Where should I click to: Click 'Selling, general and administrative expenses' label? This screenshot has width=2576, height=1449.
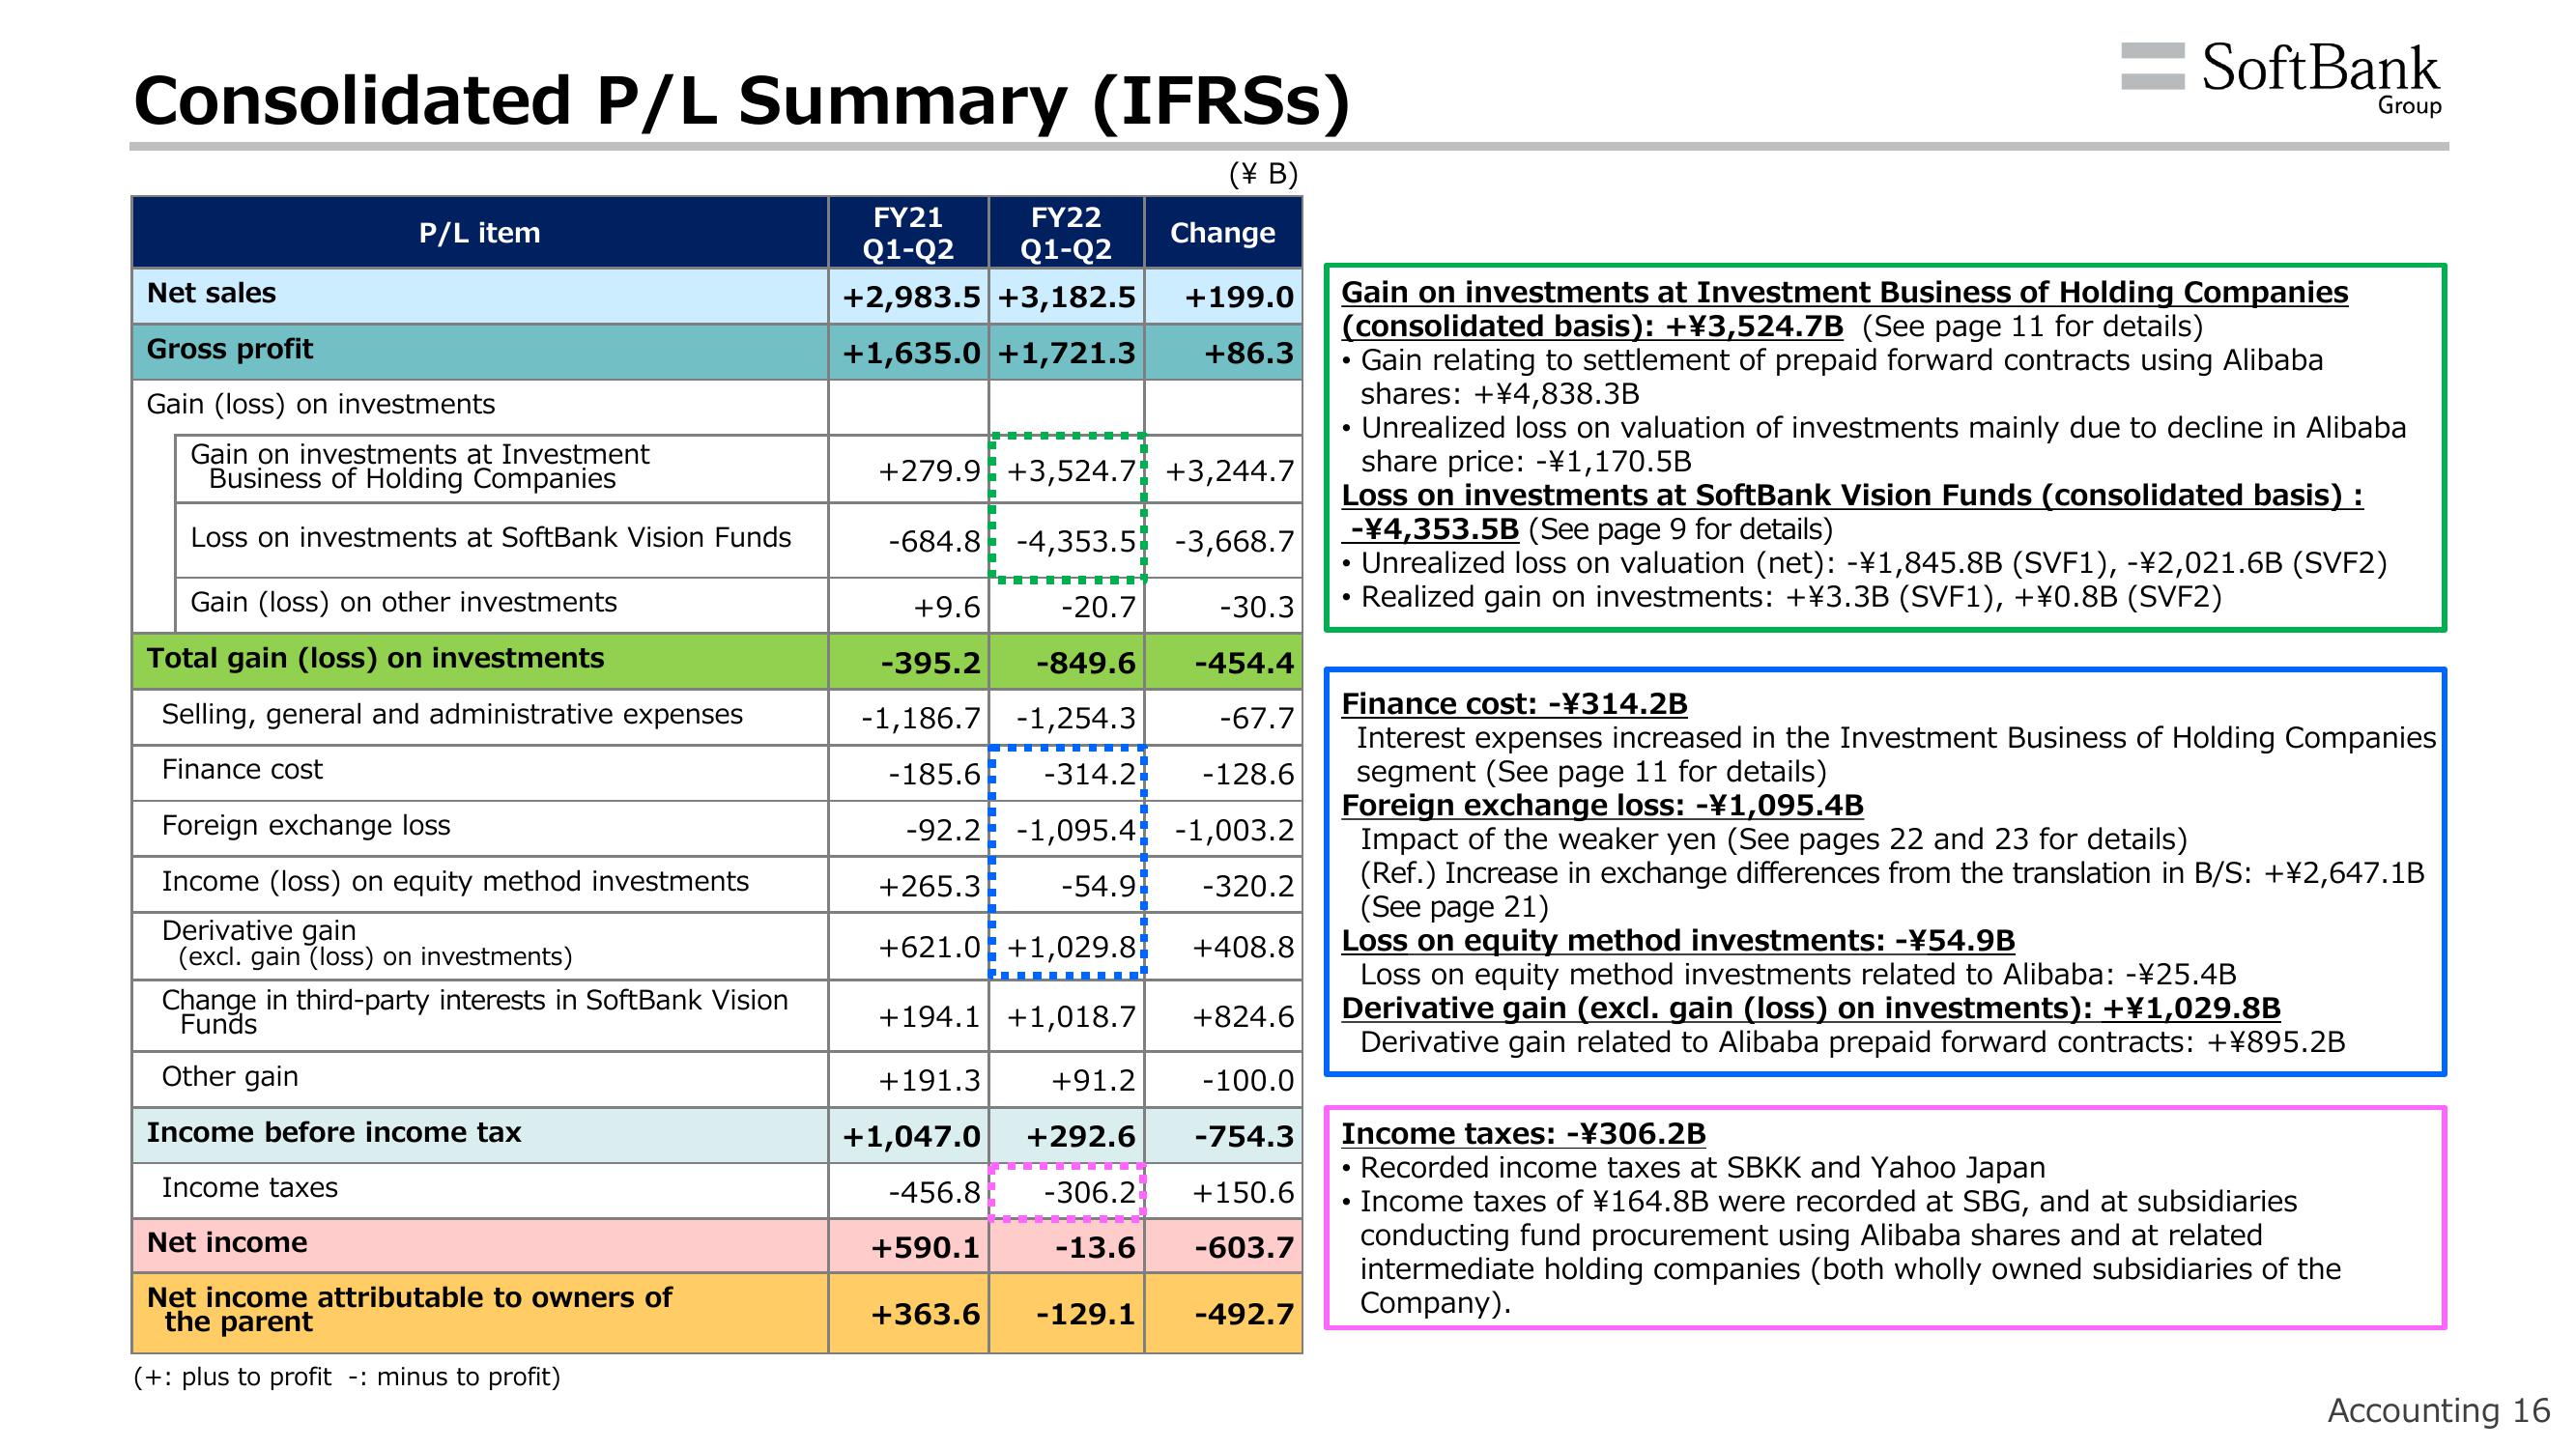tap(452, 714)
